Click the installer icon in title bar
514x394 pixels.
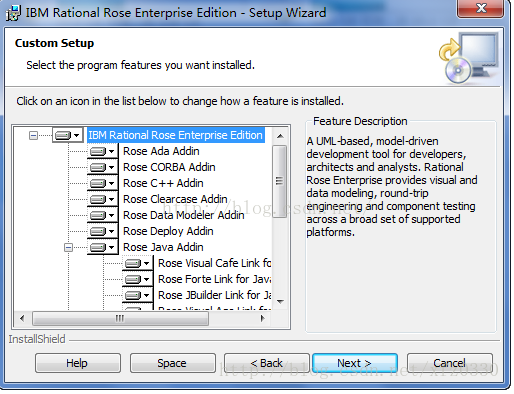(13, 13)
